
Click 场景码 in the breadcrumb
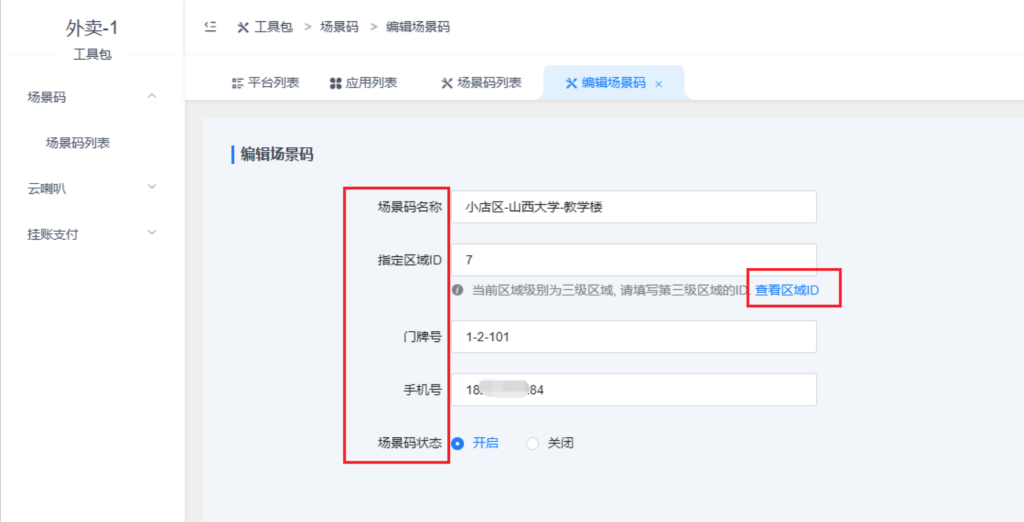click(339, 27)
